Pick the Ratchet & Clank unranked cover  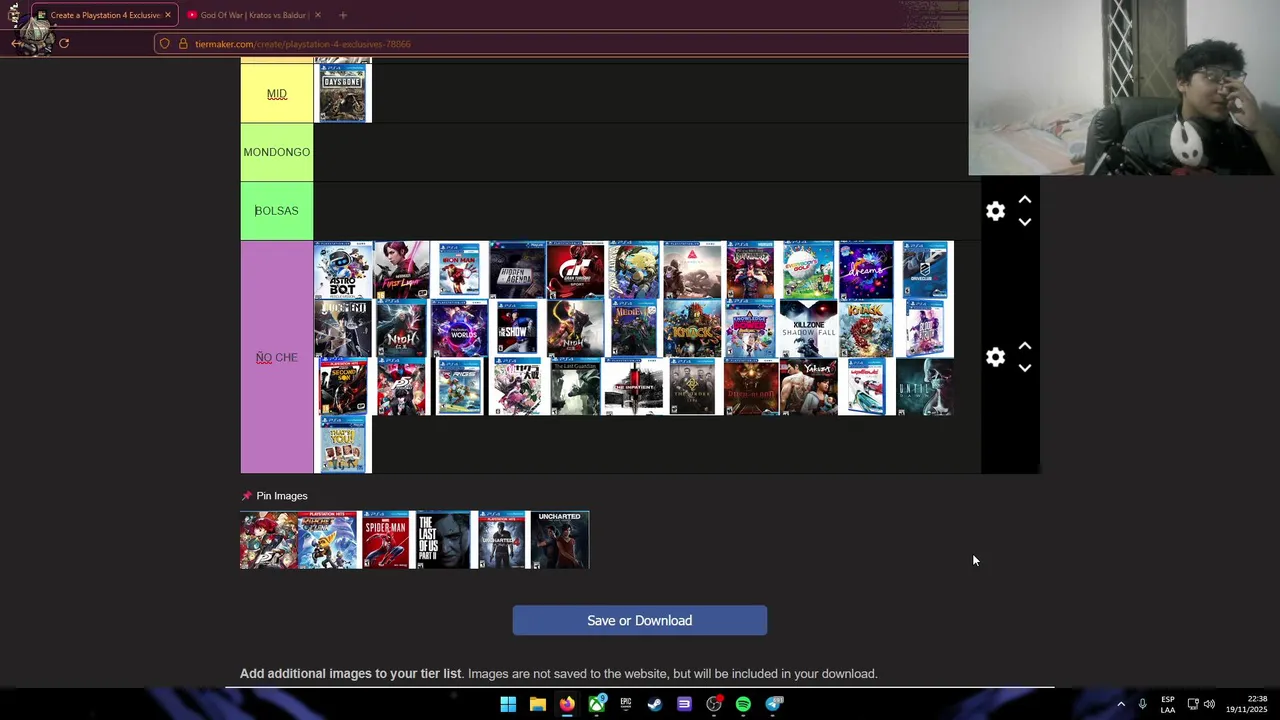point(327,540)
